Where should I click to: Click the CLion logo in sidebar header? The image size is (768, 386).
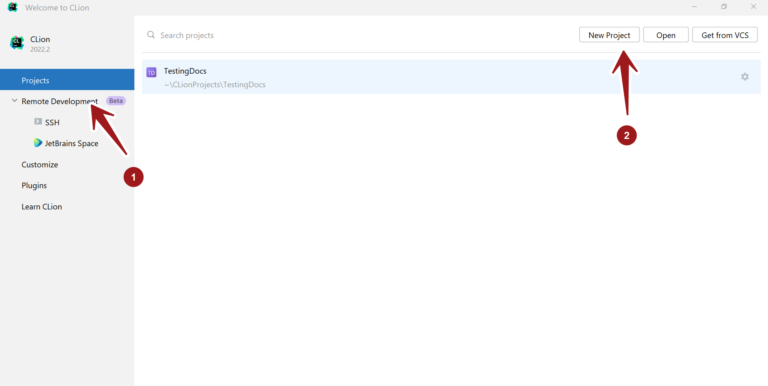coord(17,43)
